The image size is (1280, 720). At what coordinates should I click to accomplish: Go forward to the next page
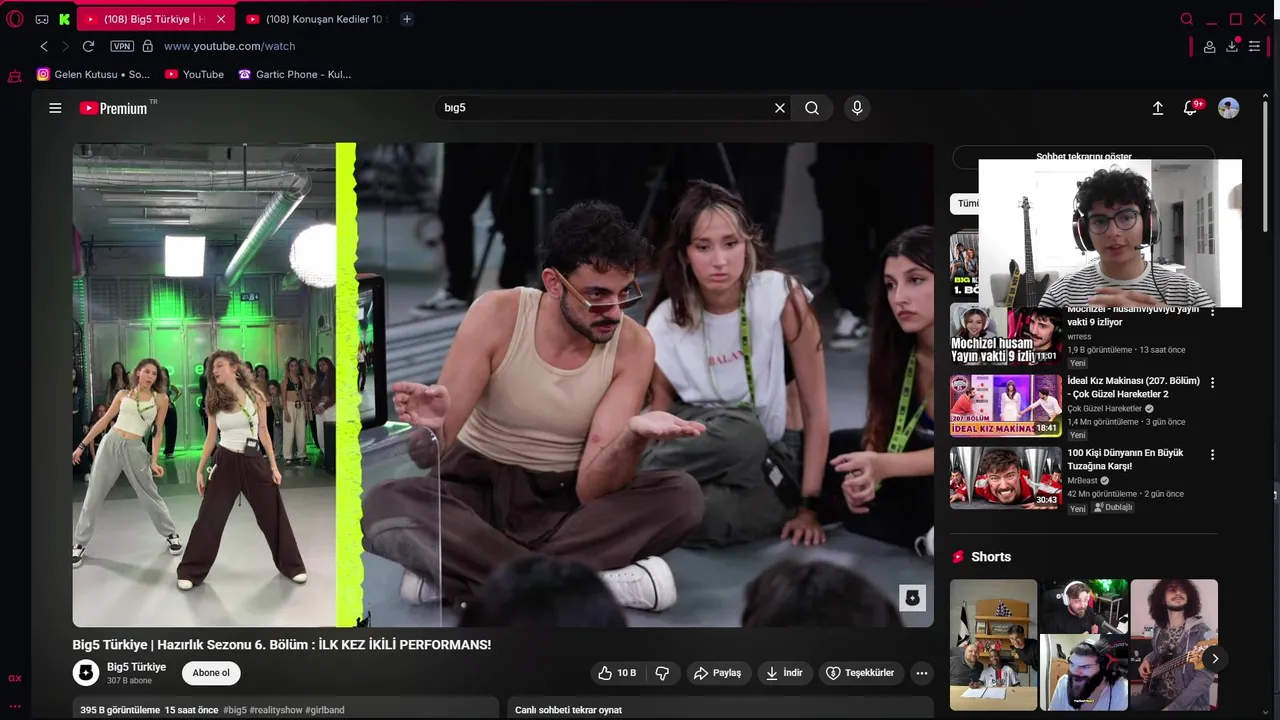point(66,46)
